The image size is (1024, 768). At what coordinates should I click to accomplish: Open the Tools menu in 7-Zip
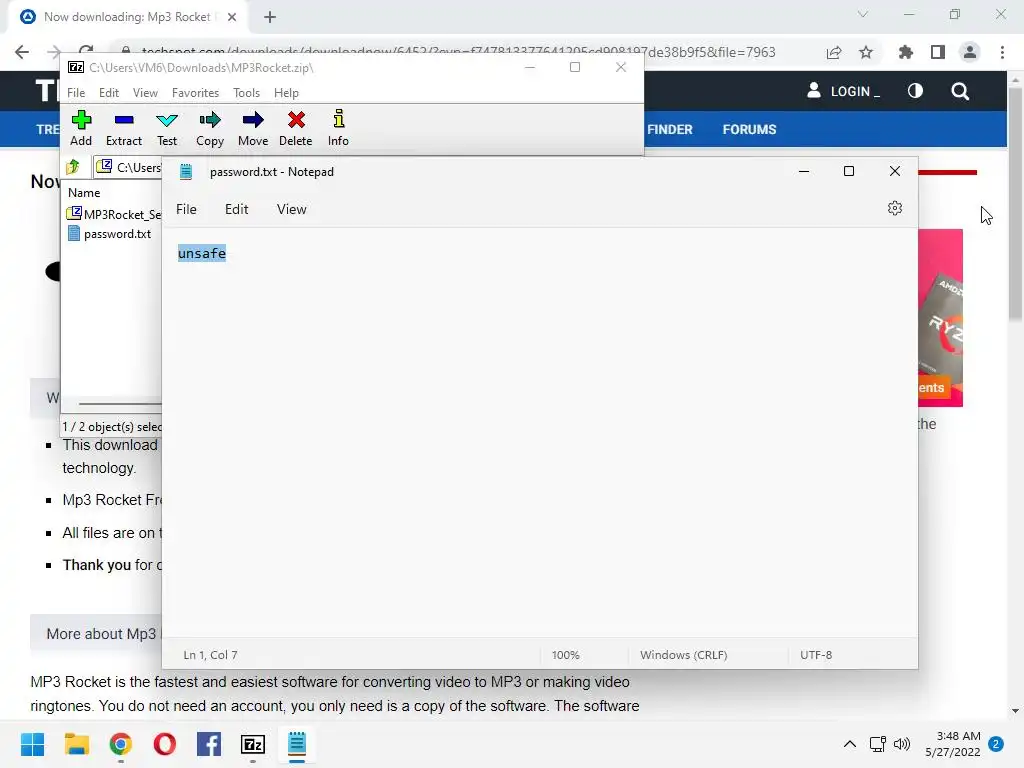(246, 93)
